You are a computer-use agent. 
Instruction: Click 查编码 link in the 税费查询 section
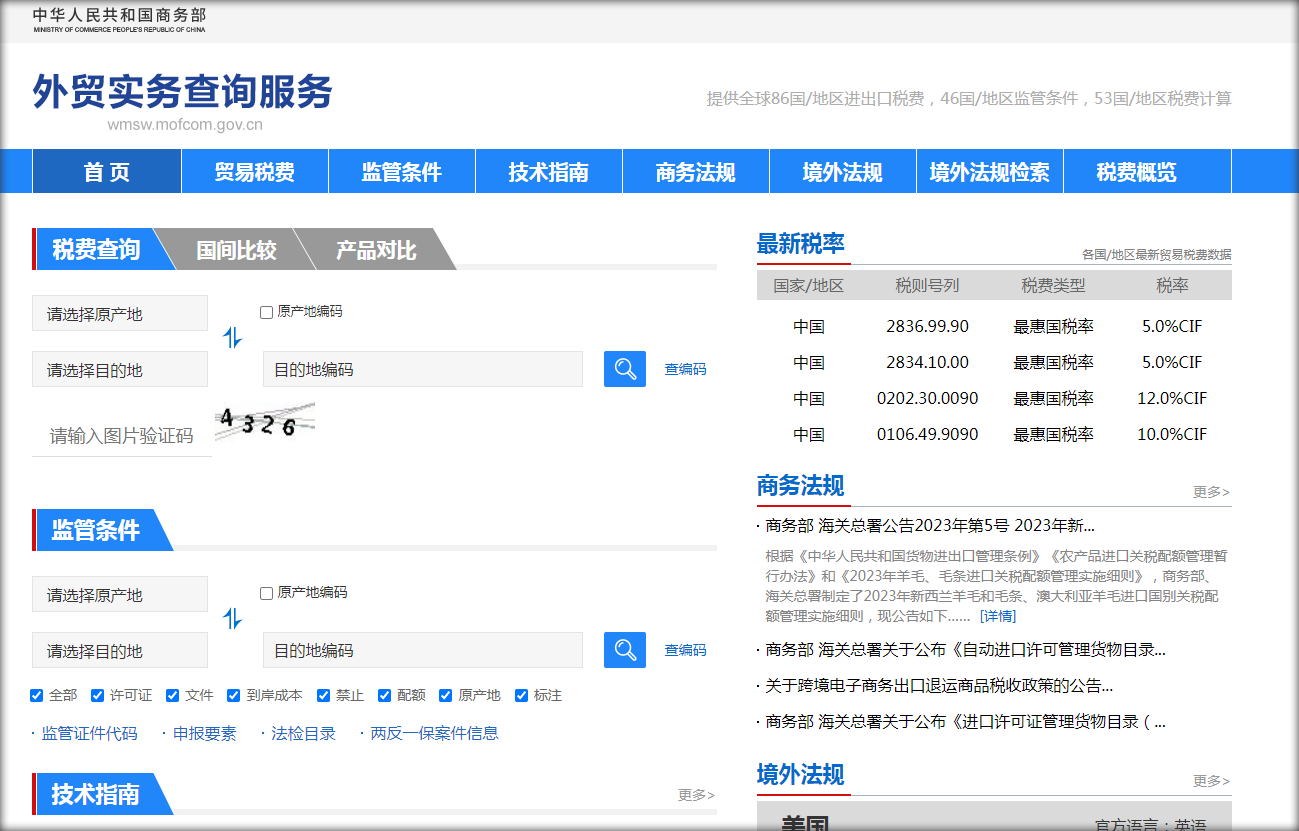(686, 369)
